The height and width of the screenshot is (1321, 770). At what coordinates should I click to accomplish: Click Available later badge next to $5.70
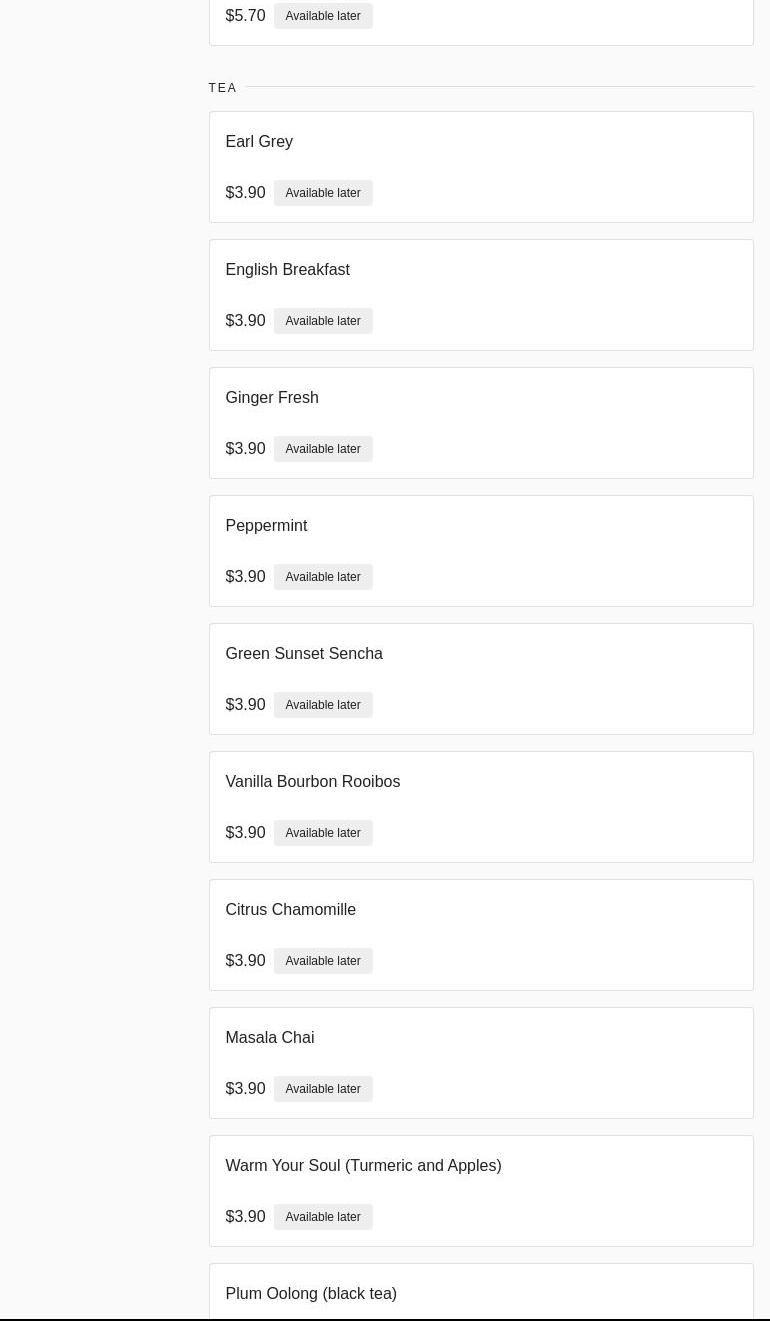point(322,16)
